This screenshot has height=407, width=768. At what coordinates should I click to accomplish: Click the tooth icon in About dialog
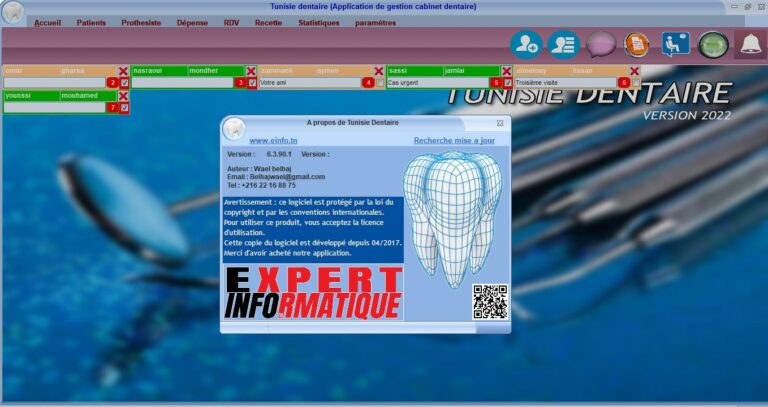coord(234,129)
